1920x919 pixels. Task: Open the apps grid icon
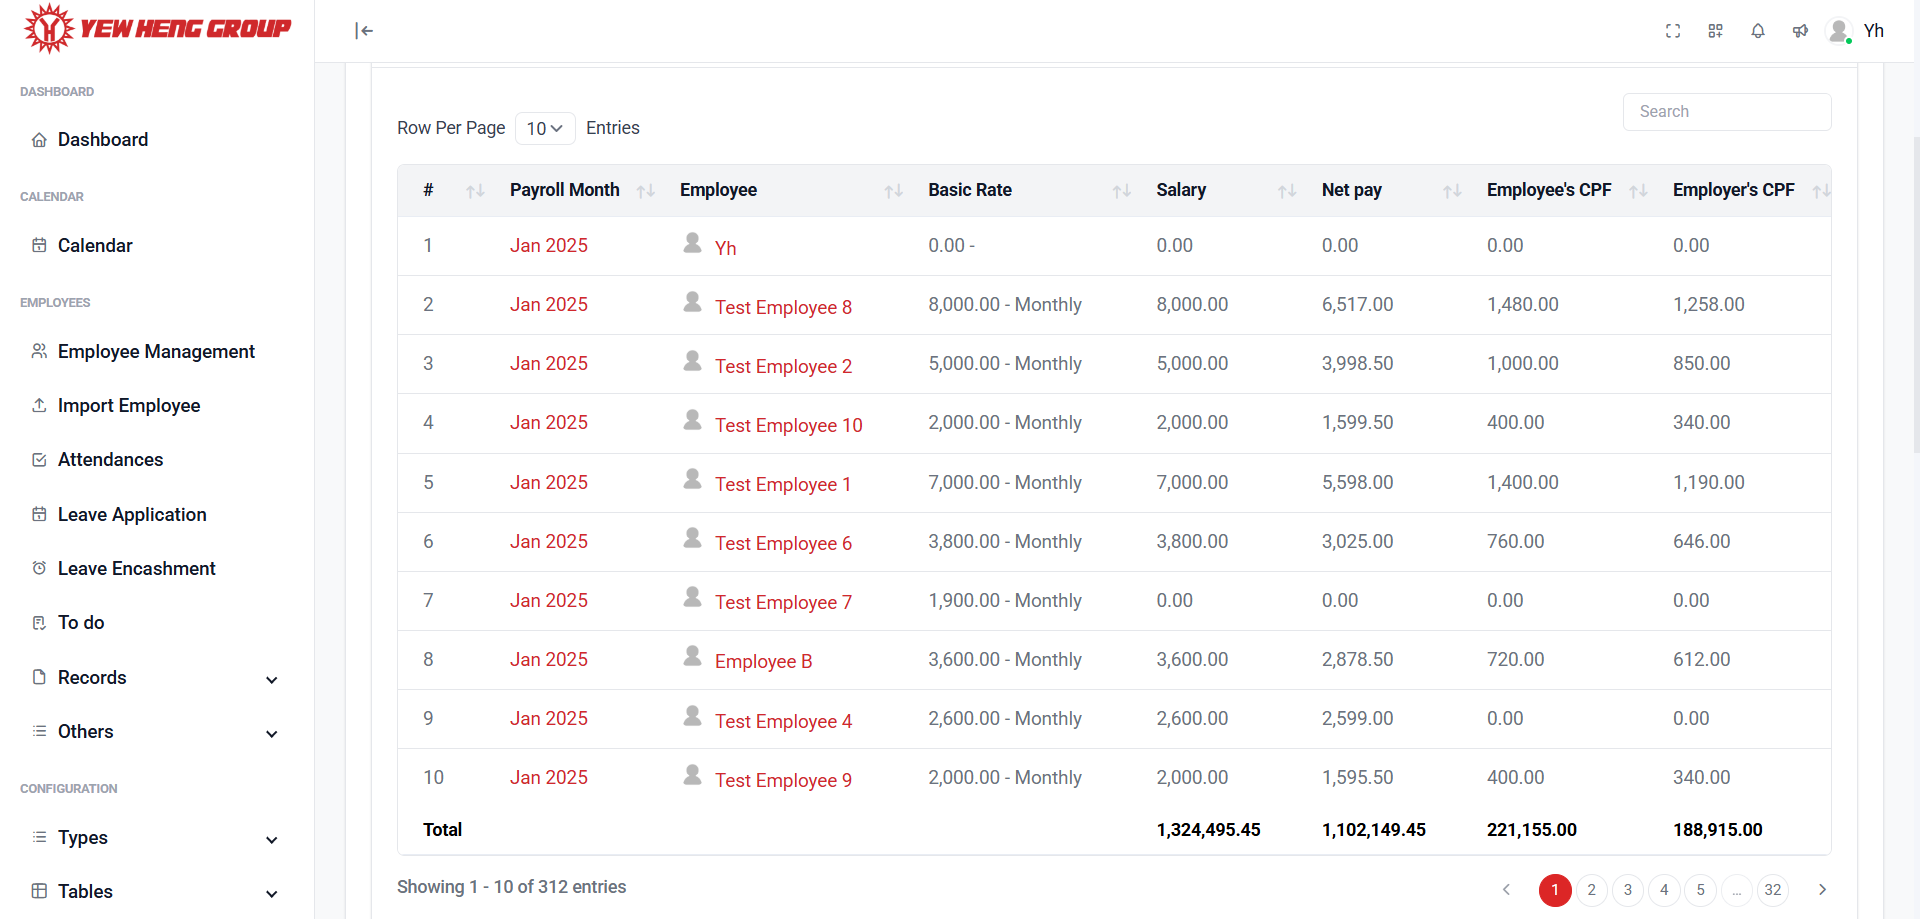point(1715,31)
